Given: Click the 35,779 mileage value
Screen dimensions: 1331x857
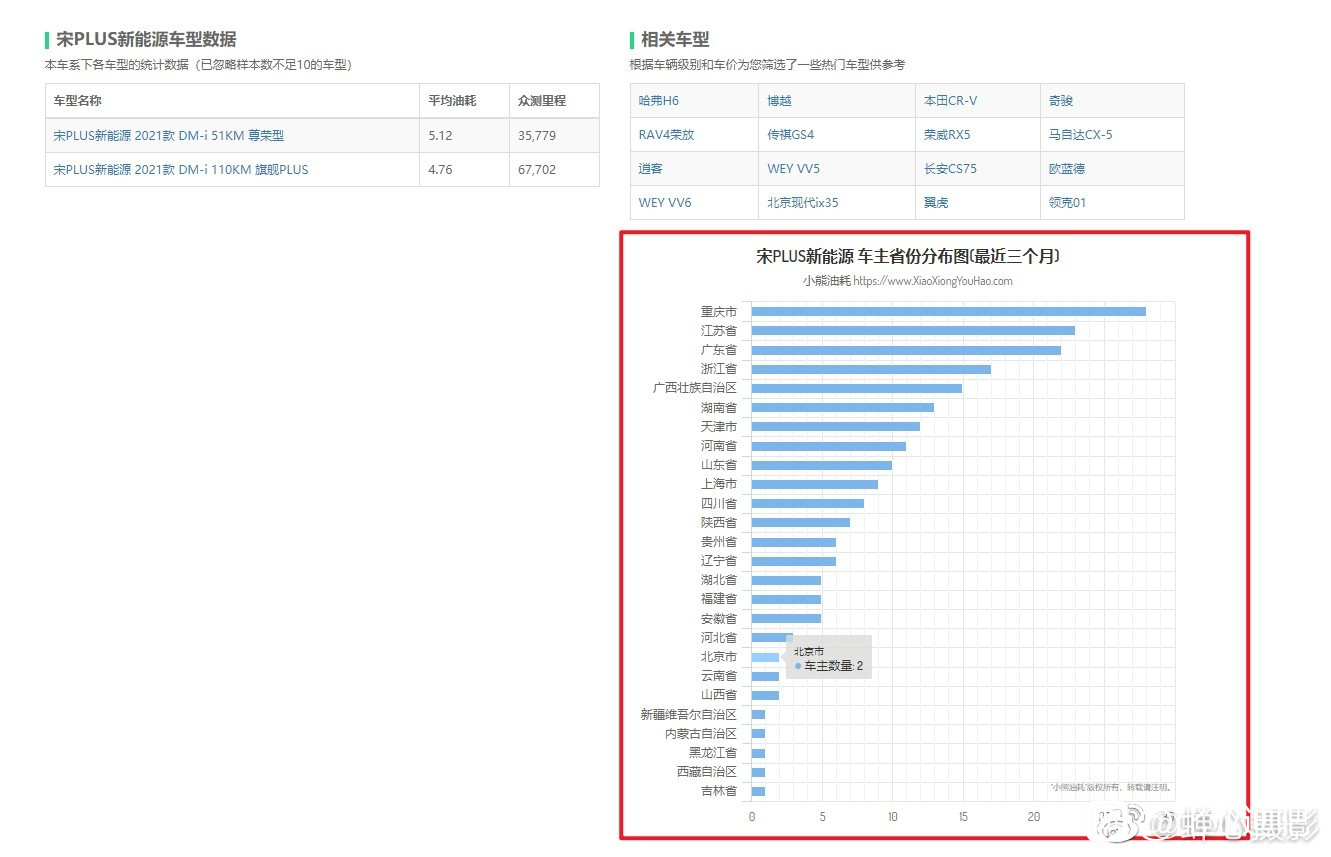Looking at the screenshot, I should click(537, 135).
